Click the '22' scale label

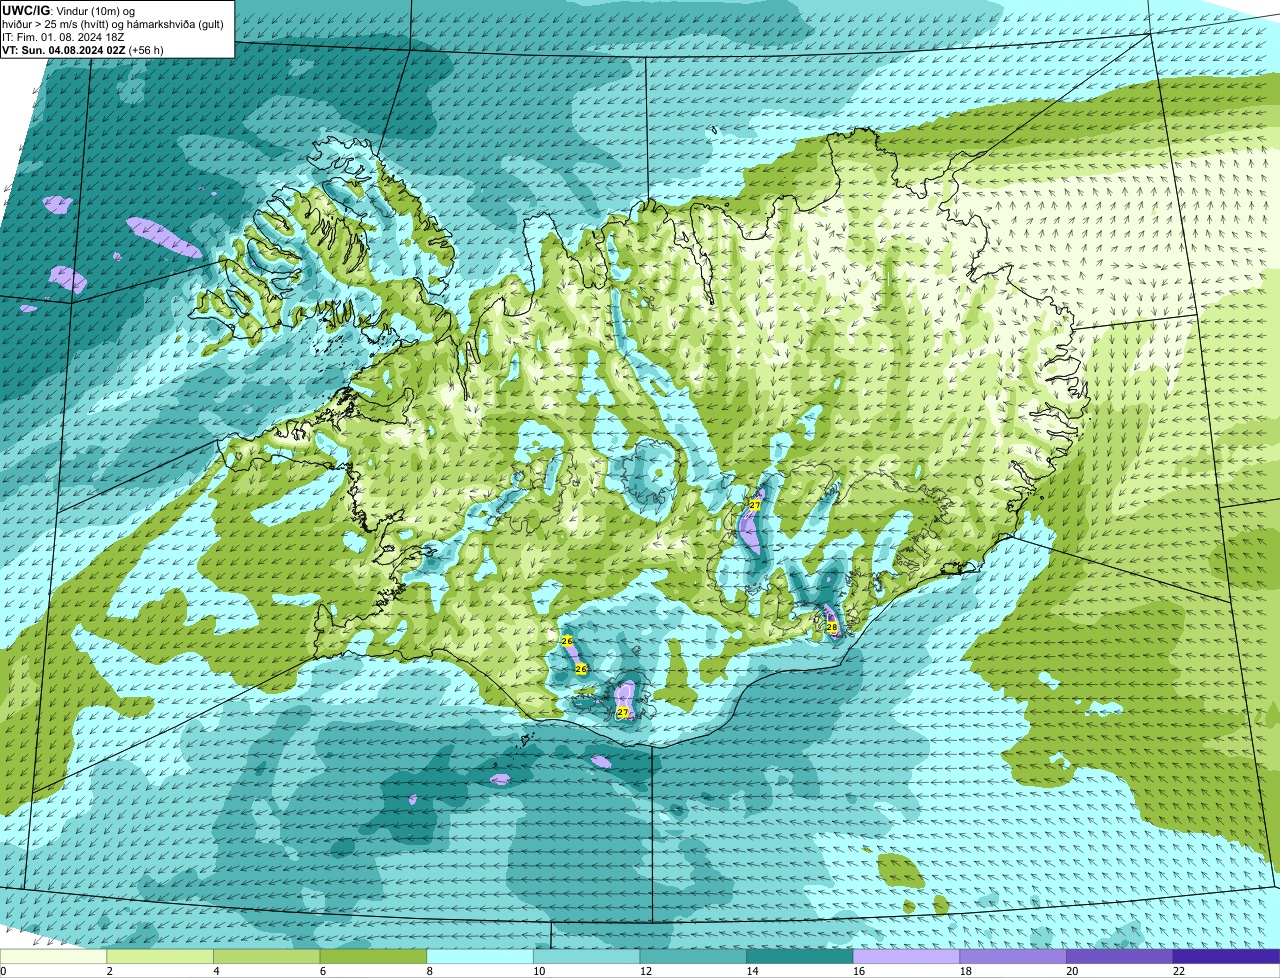(1179, 971)
